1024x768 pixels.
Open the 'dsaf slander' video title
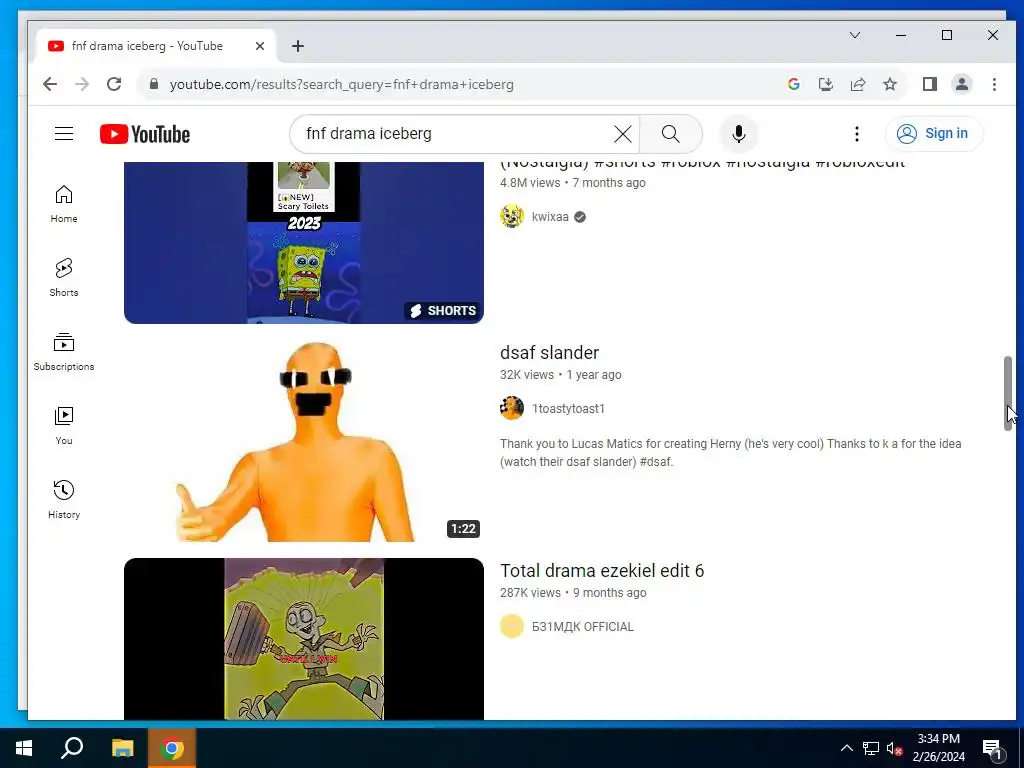click(x=549, y=353)
